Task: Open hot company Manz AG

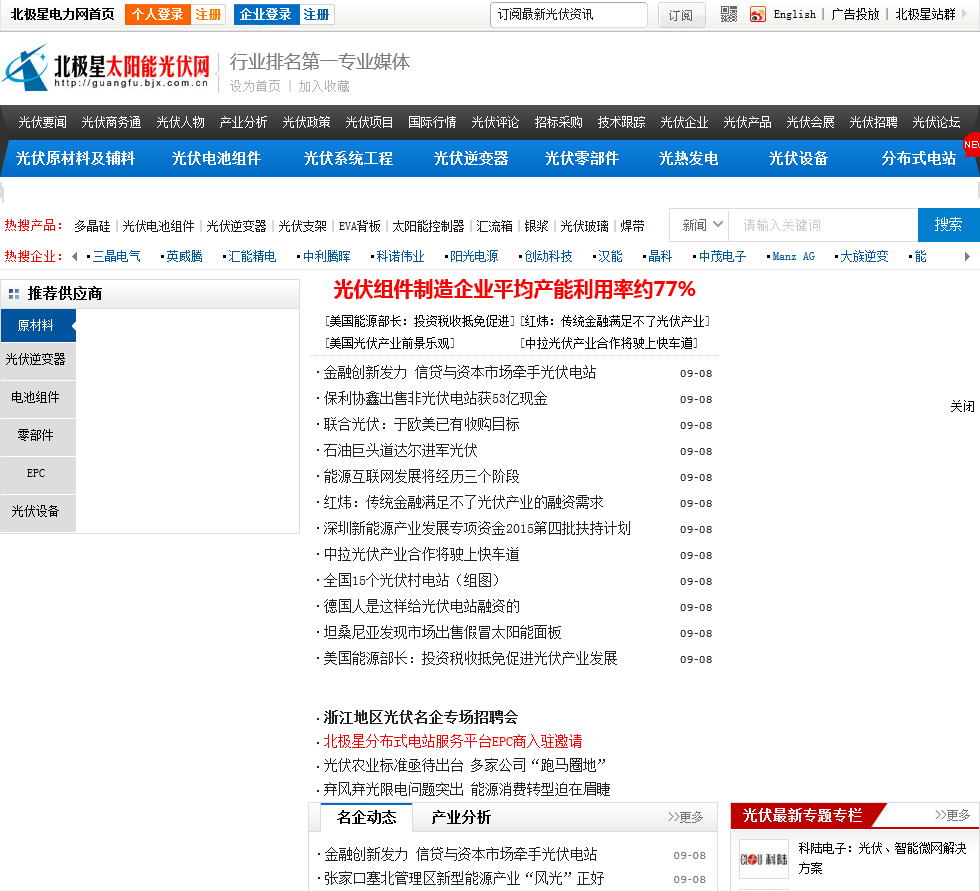Action: coord(794,257)
